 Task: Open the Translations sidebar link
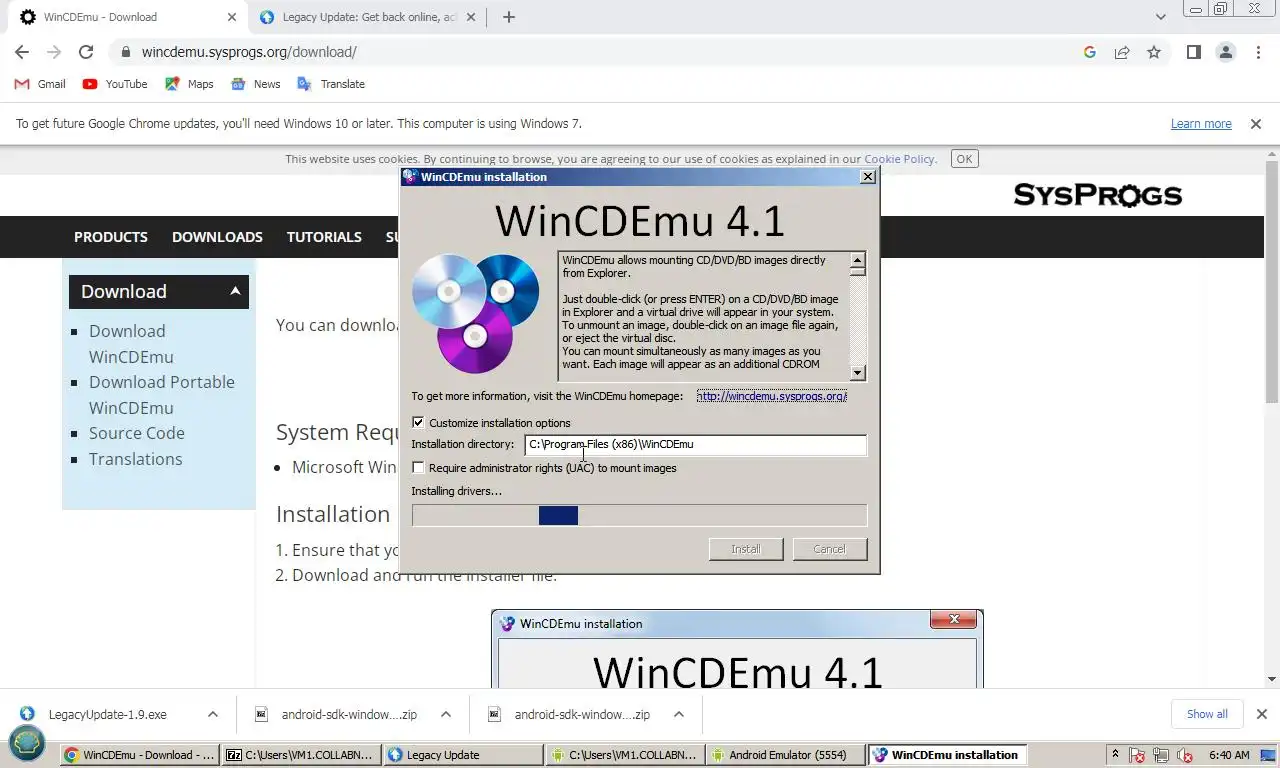[x=135, y=459]
